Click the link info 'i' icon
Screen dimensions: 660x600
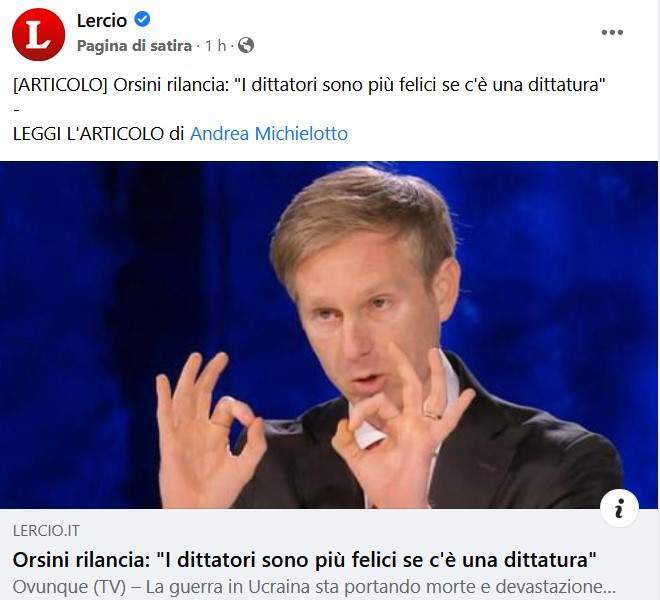[x=619, y=508]
